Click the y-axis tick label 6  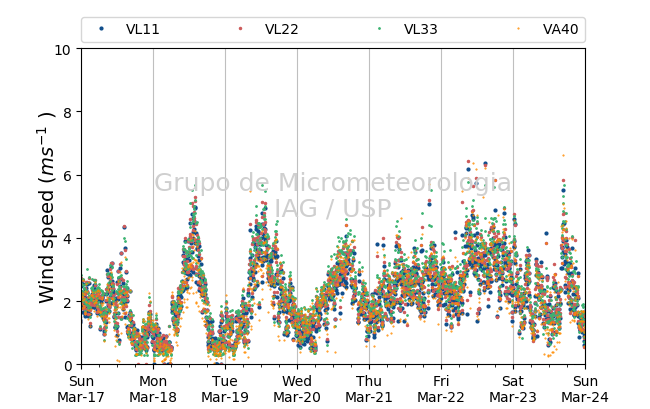[x=68, y=176]
